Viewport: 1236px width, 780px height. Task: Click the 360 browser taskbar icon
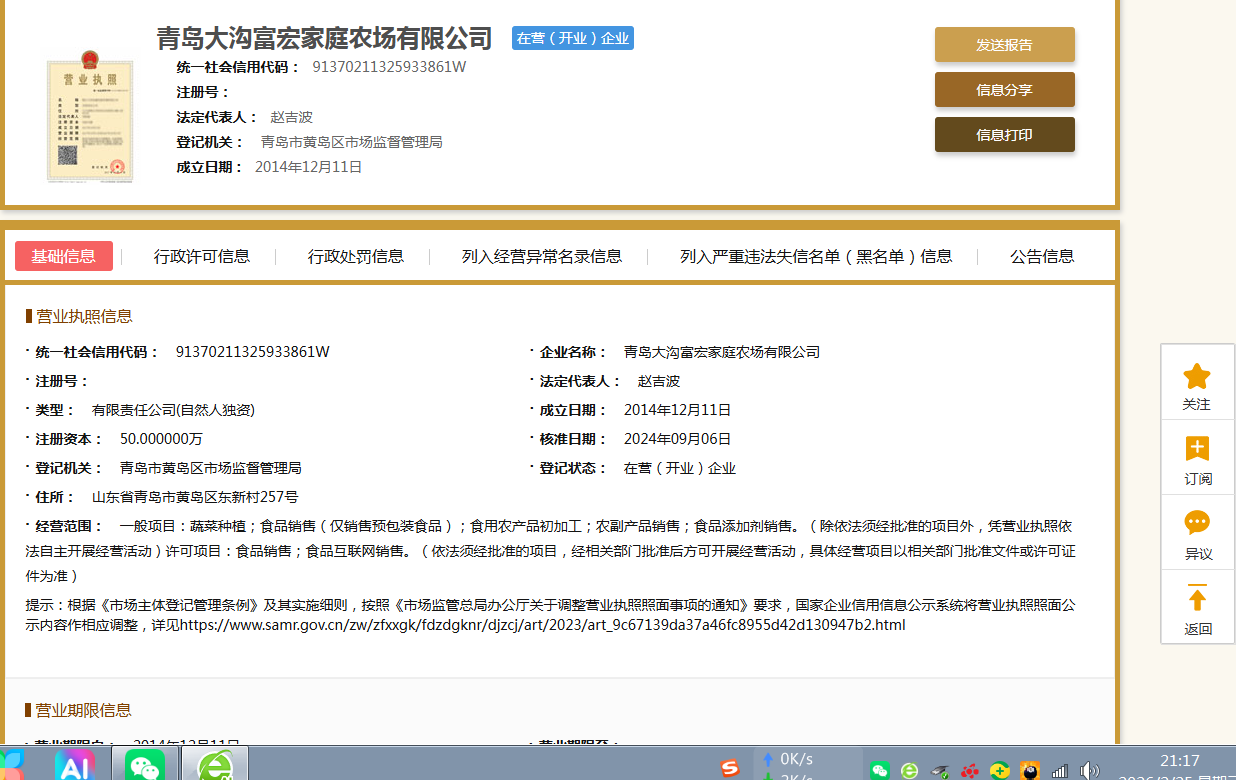pyautogui.click(x=214, y=766)
